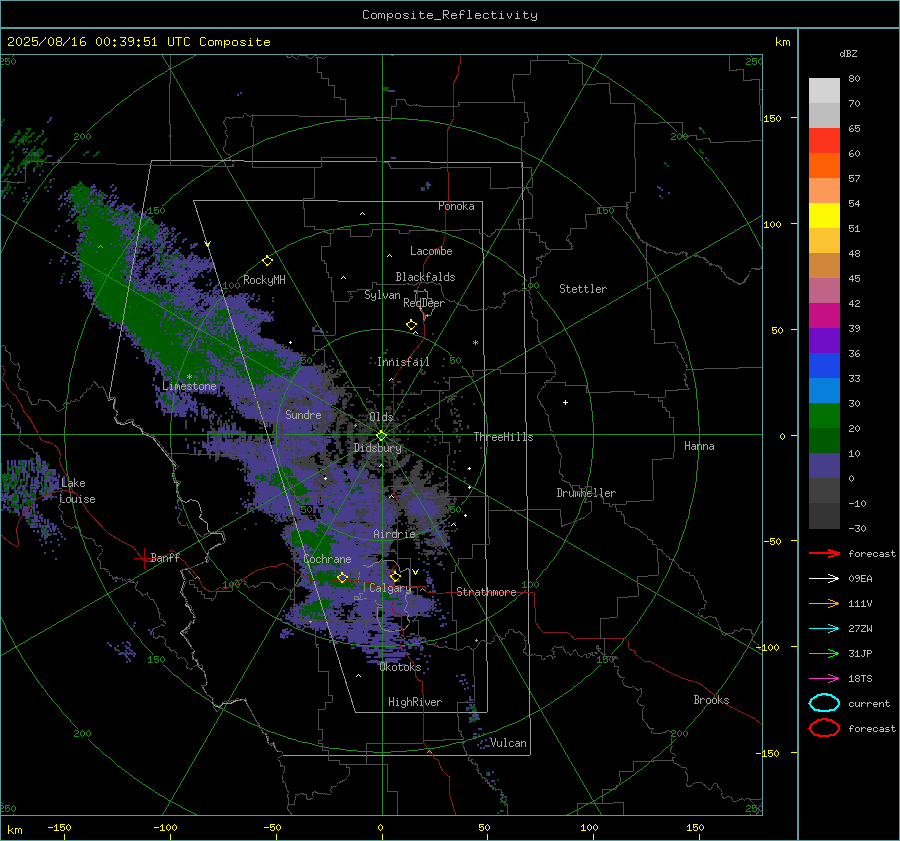Click the Olds city label
The image size is (900, 841).
[x=381, y=417]
